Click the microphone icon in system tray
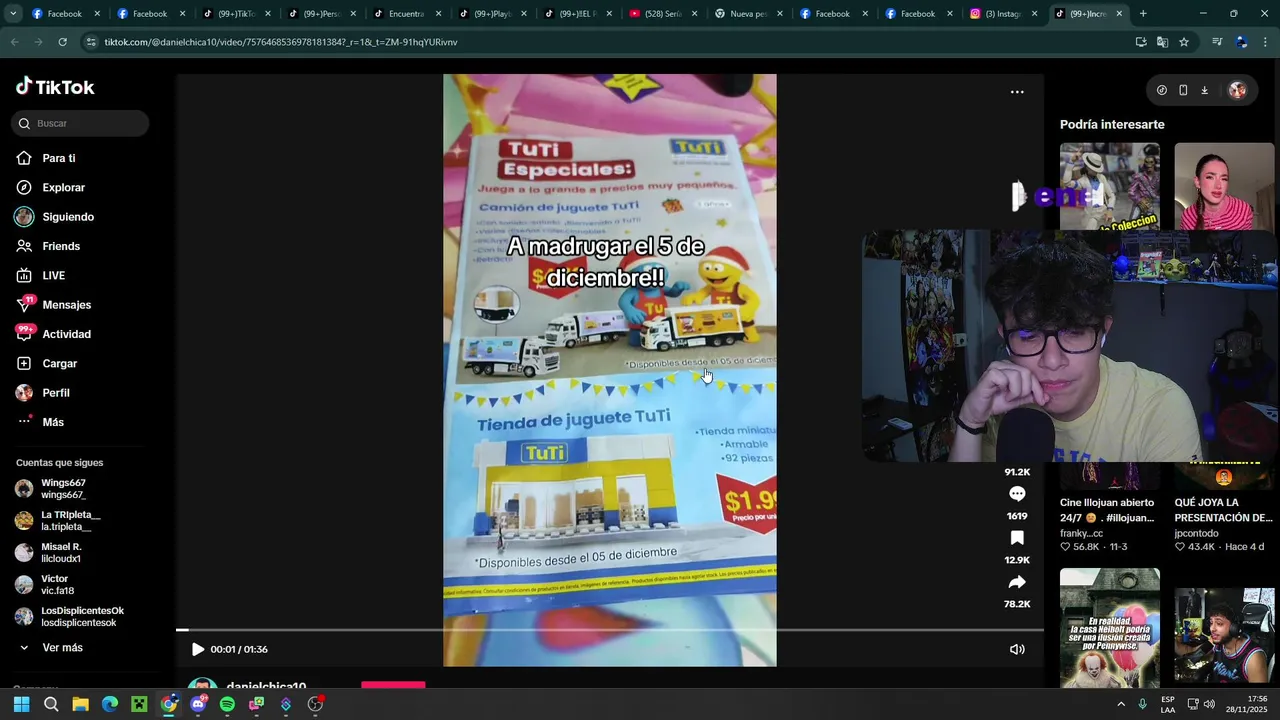 click(1142, 704)
